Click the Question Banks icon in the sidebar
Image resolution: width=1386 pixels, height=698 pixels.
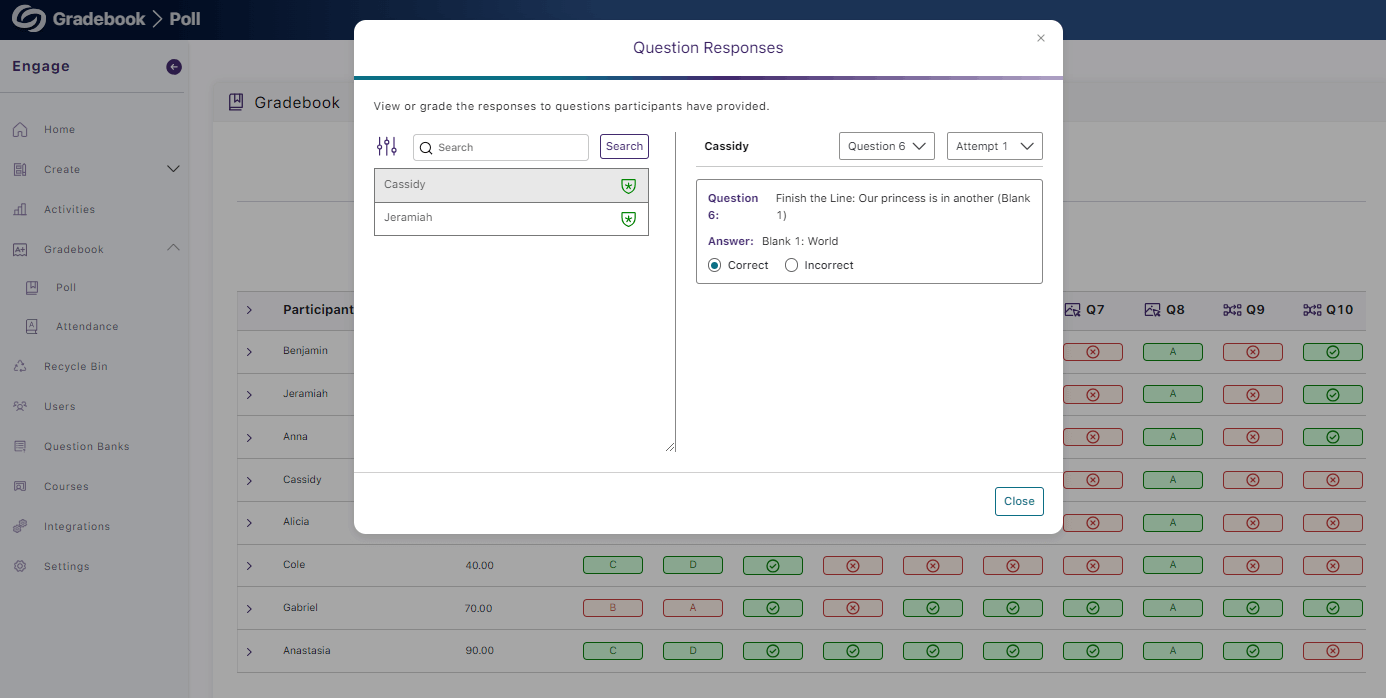[x=20, y=447]
